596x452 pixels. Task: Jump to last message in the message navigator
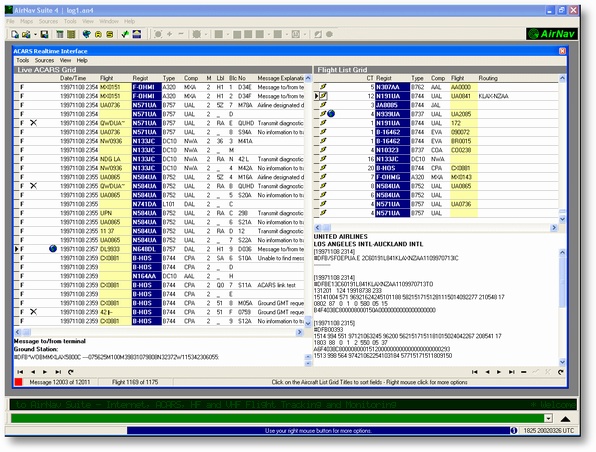[58, 372]
